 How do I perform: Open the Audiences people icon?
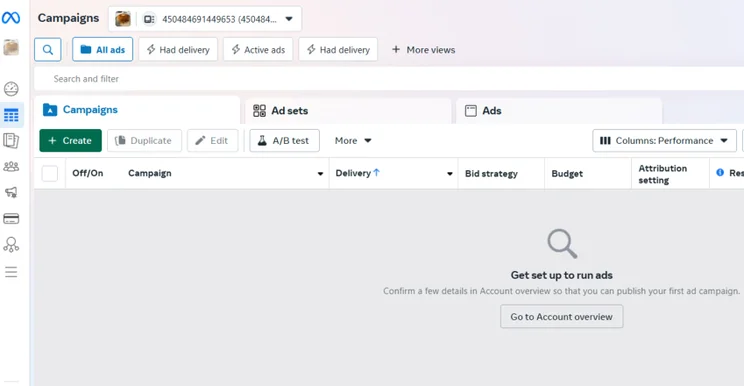(11, 166)
